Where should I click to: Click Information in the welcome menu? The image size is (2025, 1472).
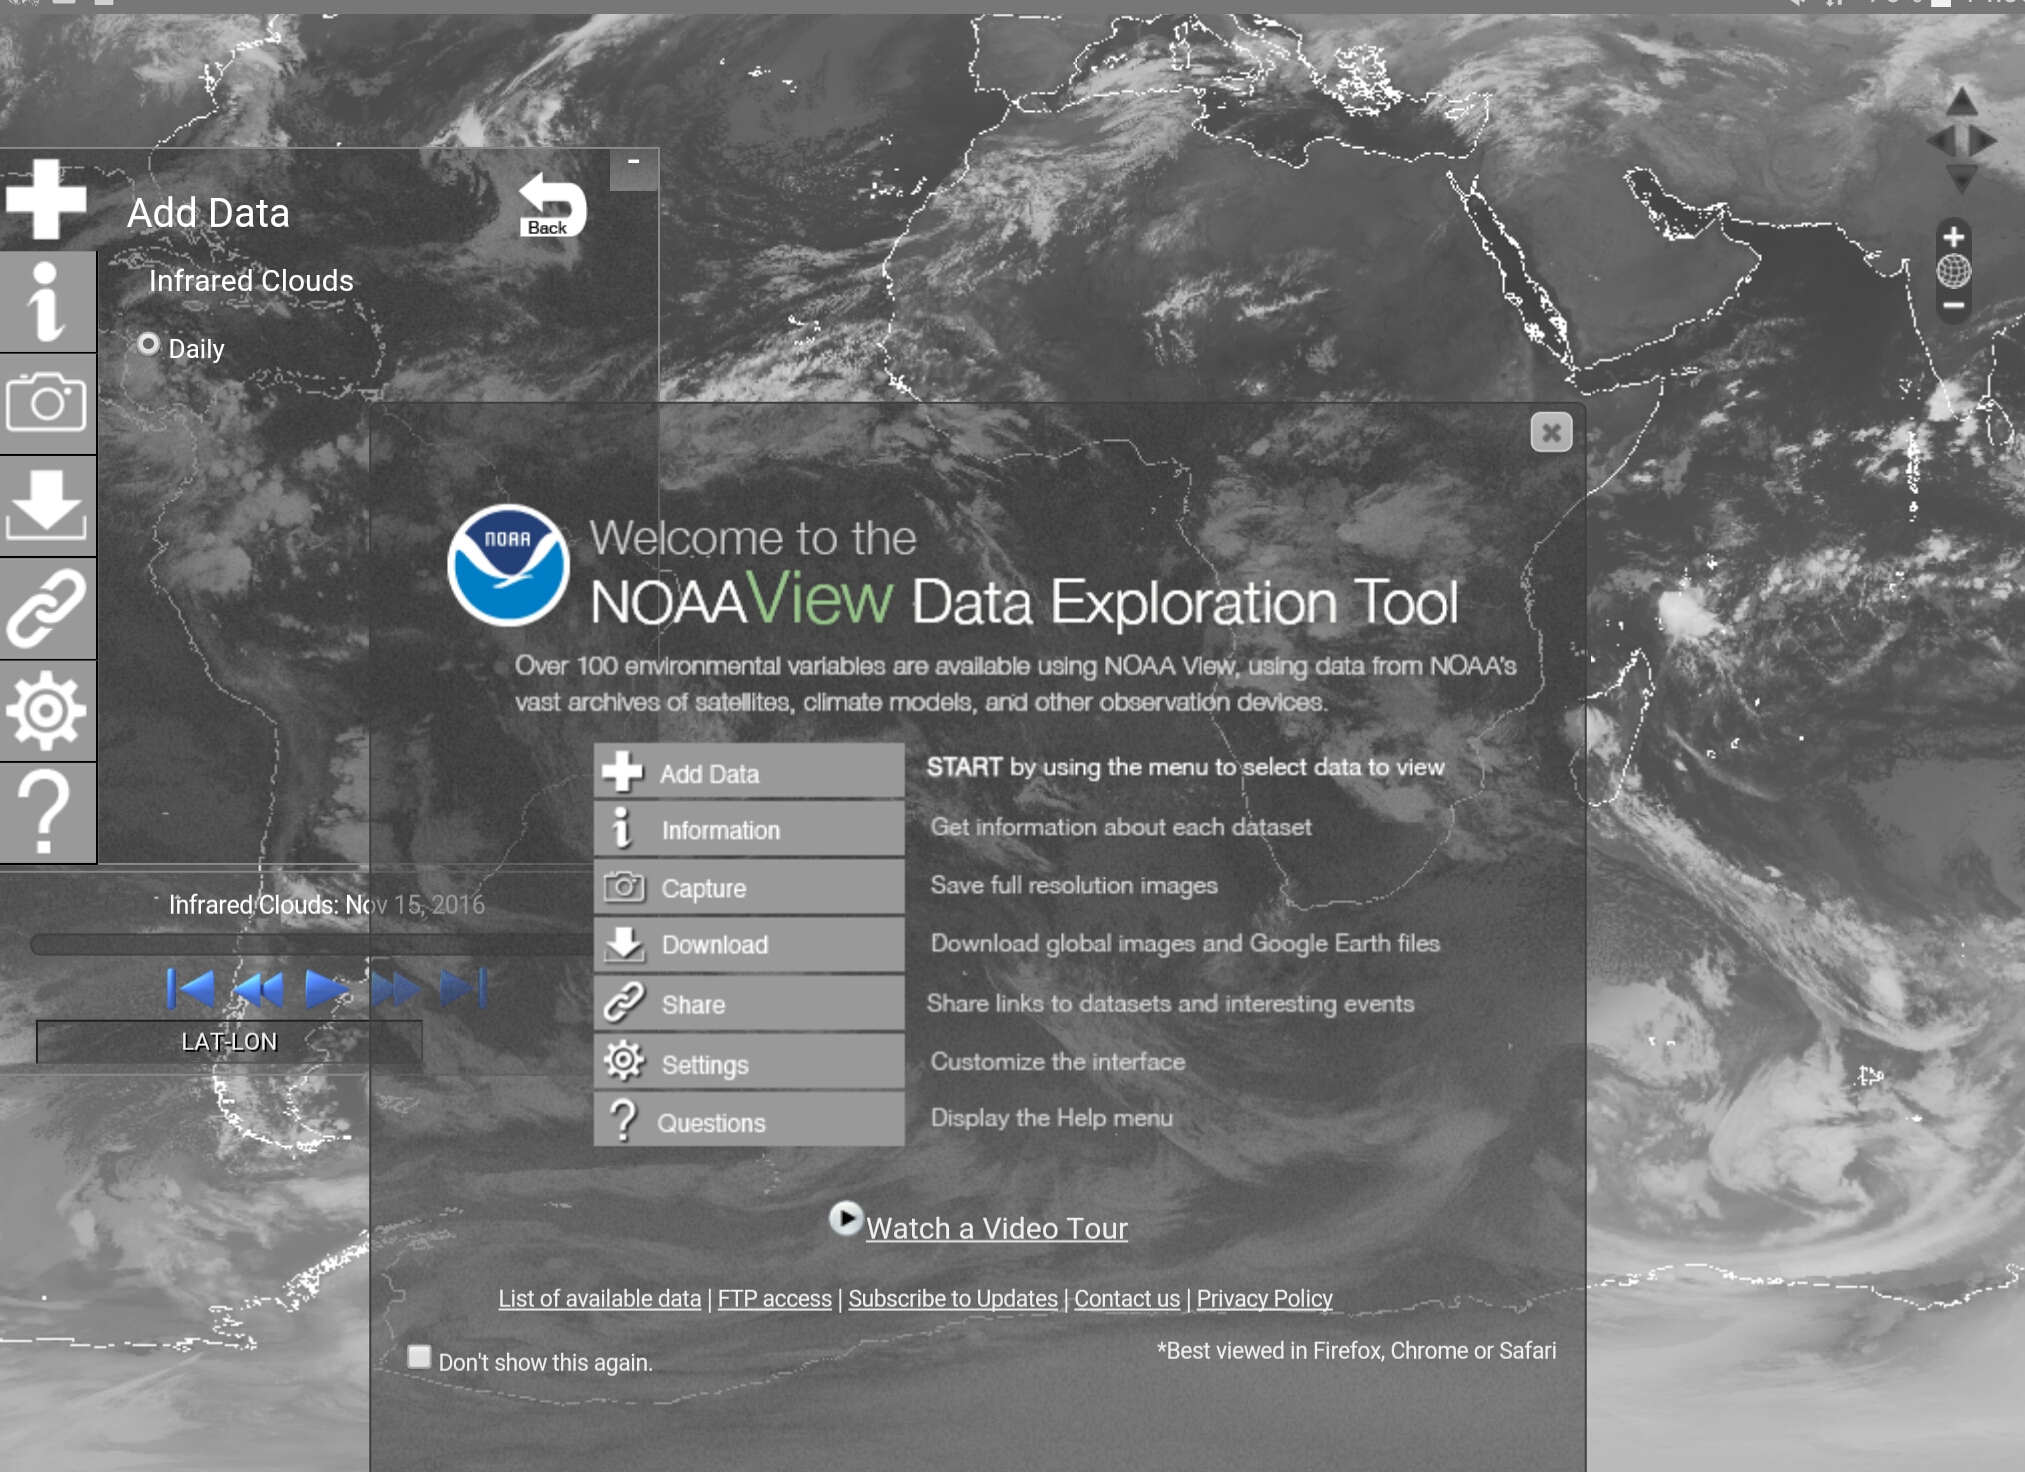pos(749,829)
